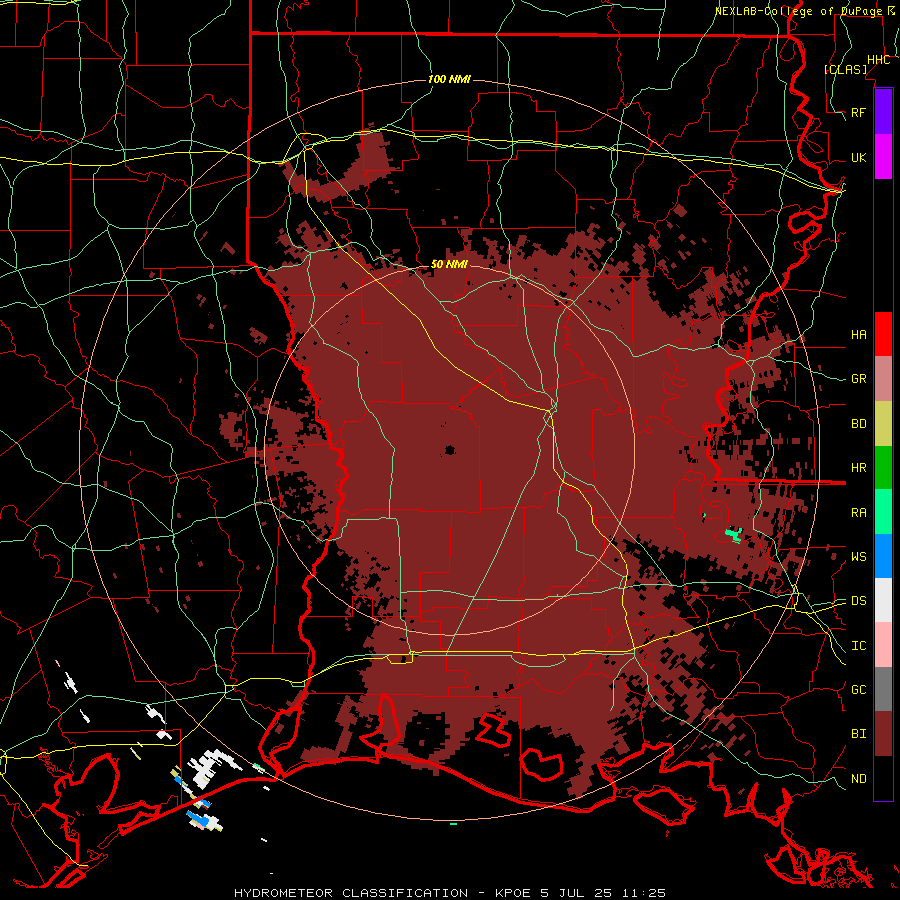Viewport: 900px width, 900px height.
Task: Click the 11:25 timestamp in the caption
Action: coord(643,893)
